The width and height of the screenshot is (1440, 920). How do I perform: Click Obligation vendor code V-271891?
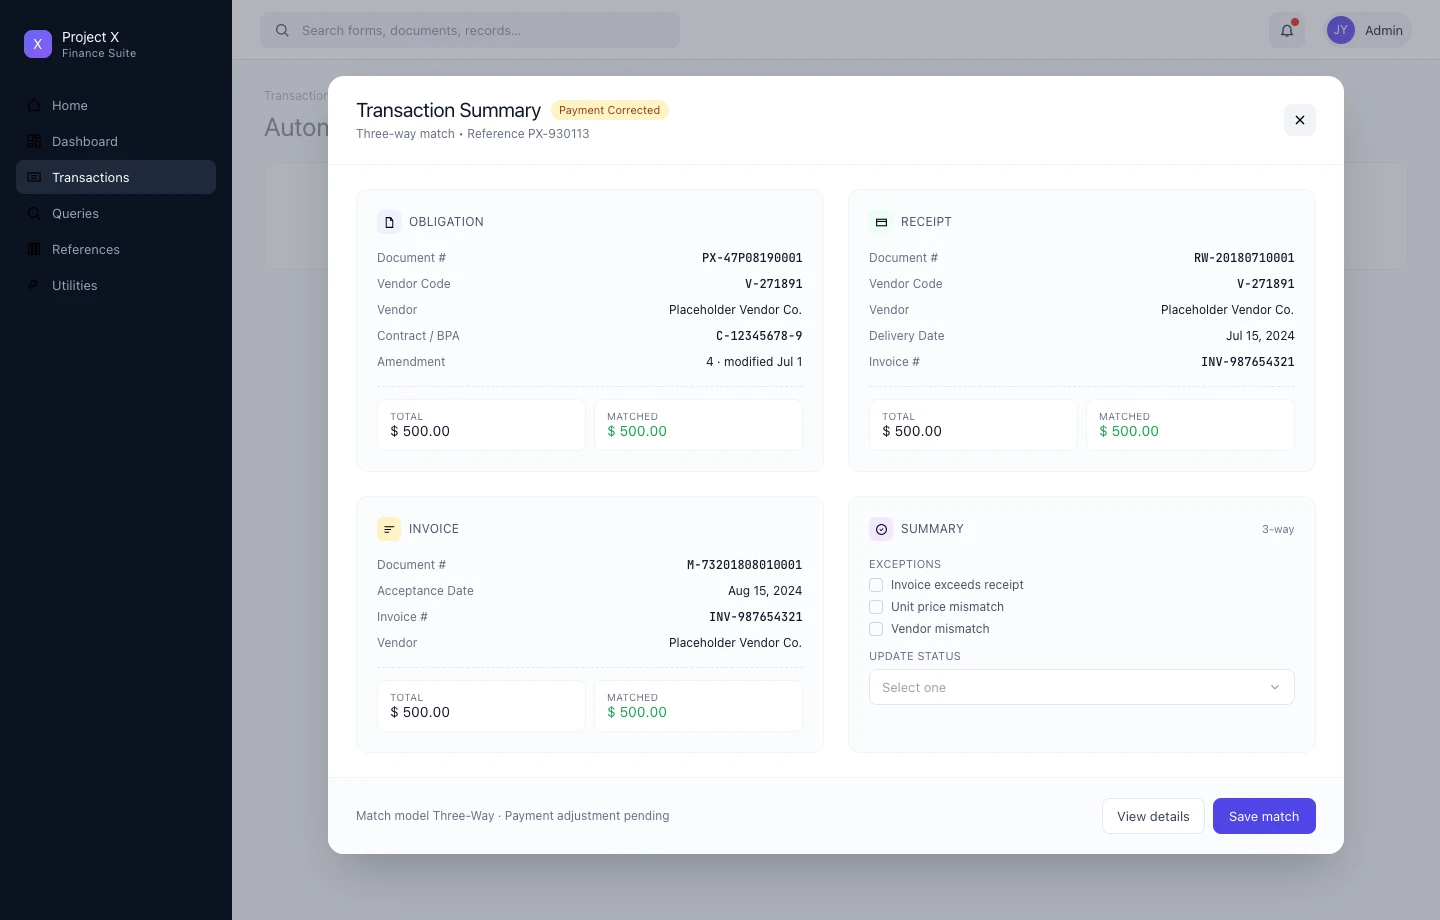tap(773, 284)
